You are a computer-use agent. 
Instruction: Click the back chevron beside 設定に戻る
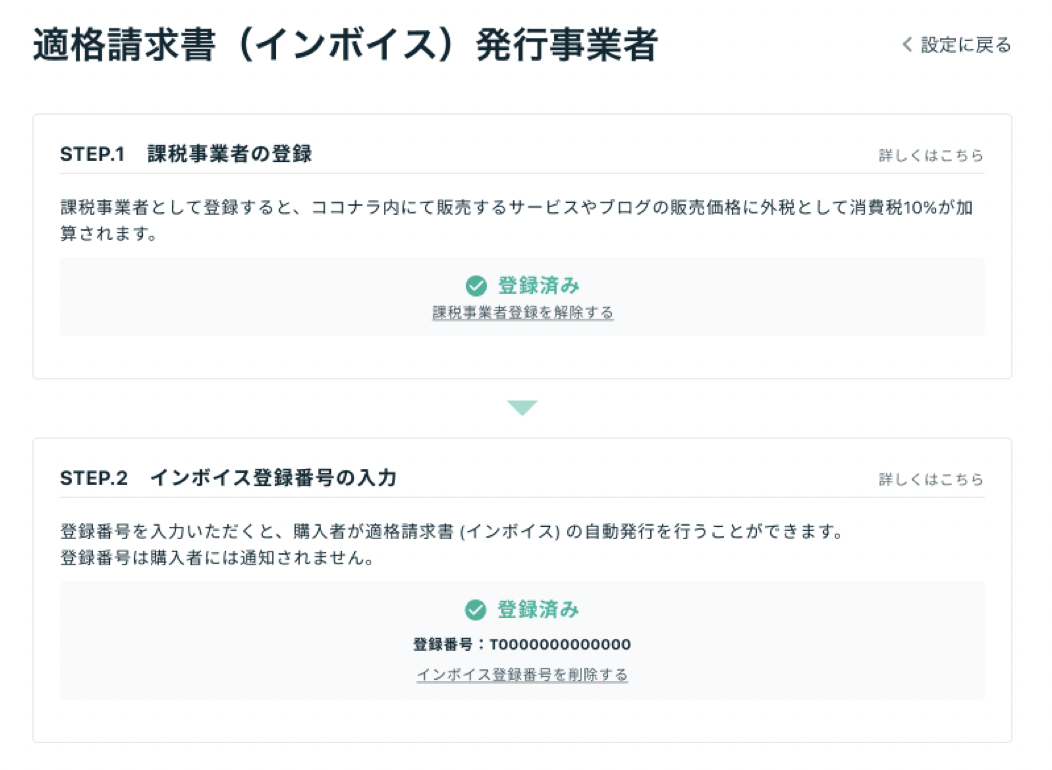(907, 45)
